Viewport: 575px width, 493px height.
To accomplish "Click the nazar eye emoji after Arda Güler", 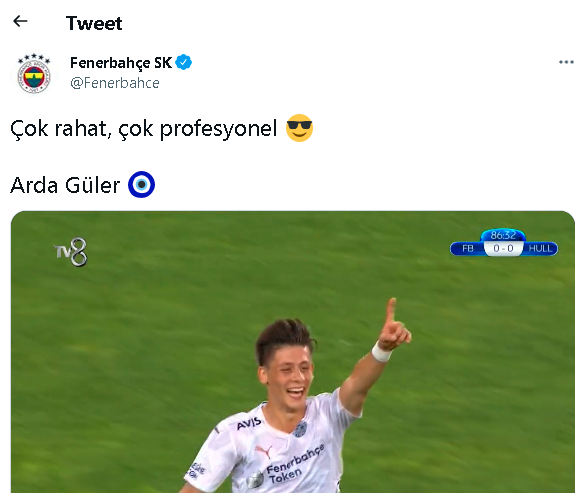I will click(142, 185).
